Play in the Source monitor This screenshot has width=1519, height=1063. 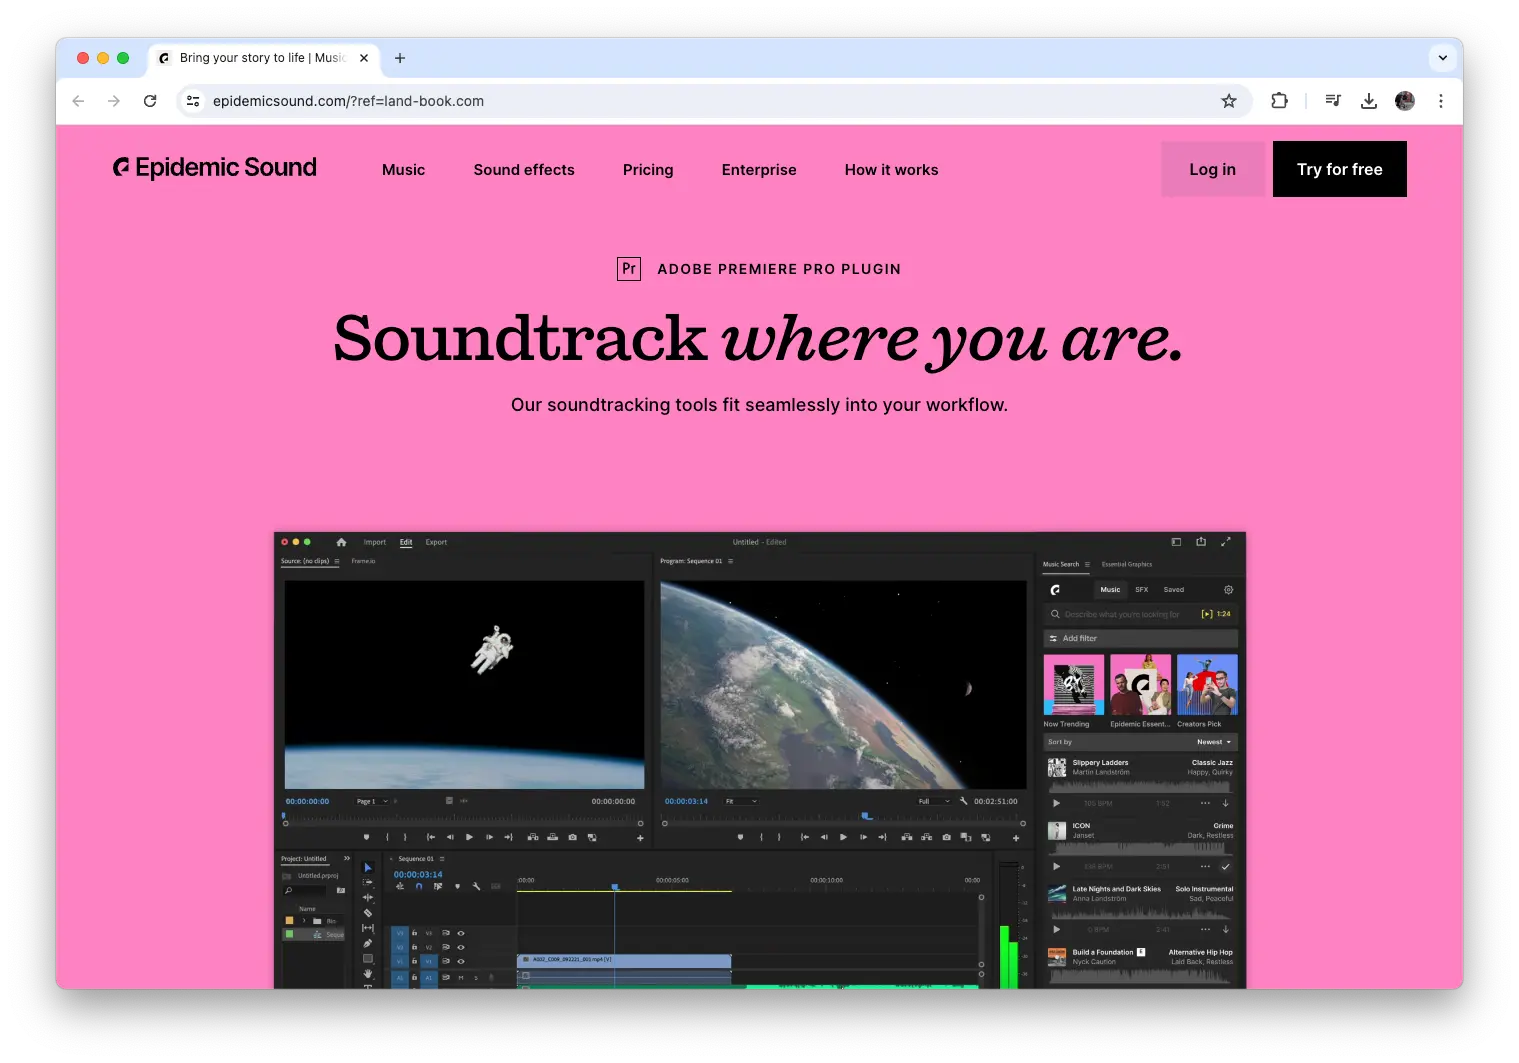coord(469,837)
